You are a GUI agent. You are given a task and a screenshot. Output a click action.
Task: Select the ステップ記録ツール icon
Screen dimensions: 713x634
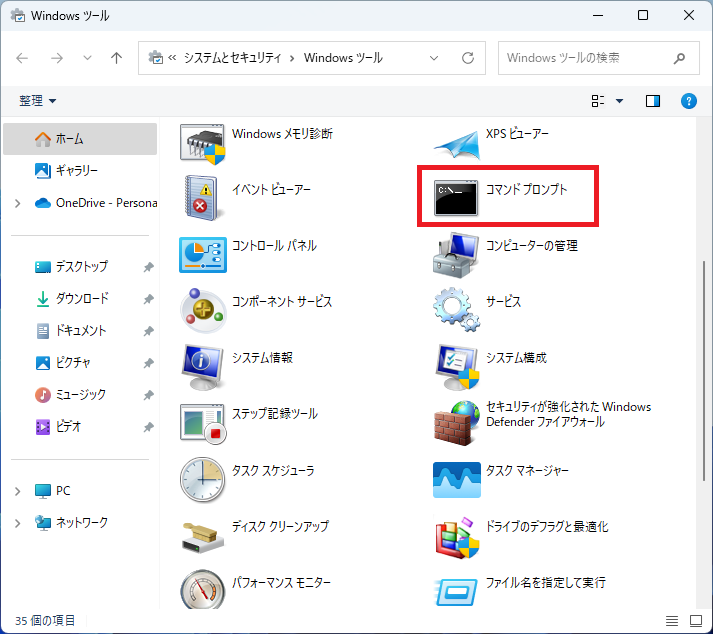coord(203,423)
